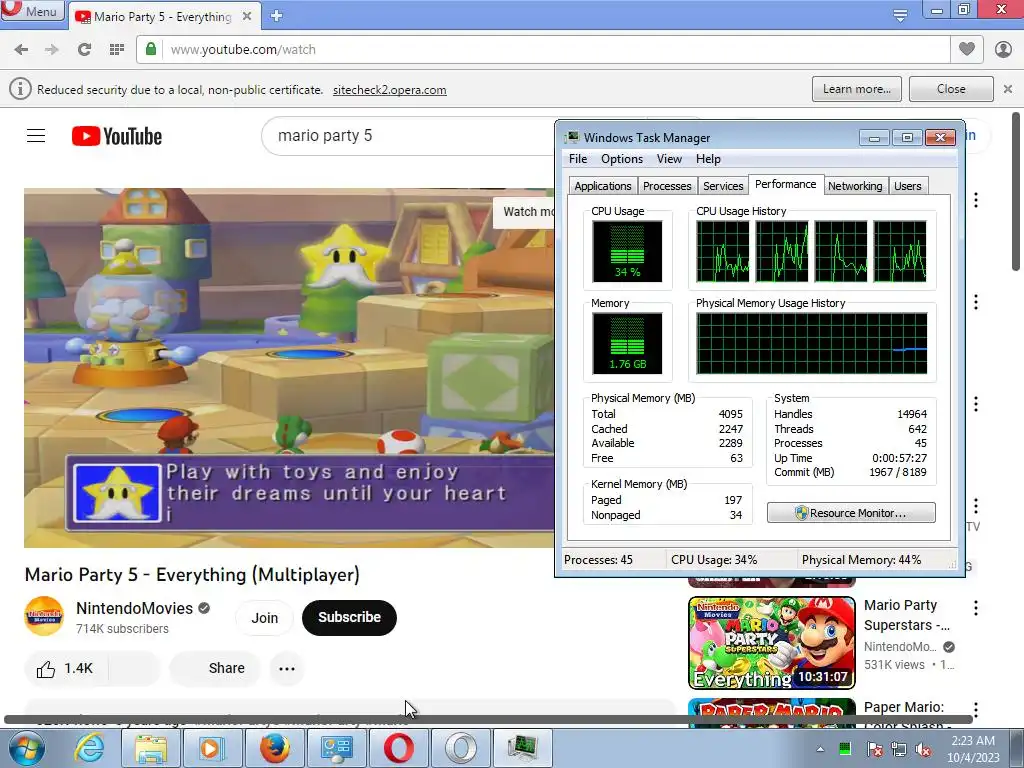Click the Task Manager taskbar icon
Viewport: 1024px width, 768px height.
tap(523, 748)
